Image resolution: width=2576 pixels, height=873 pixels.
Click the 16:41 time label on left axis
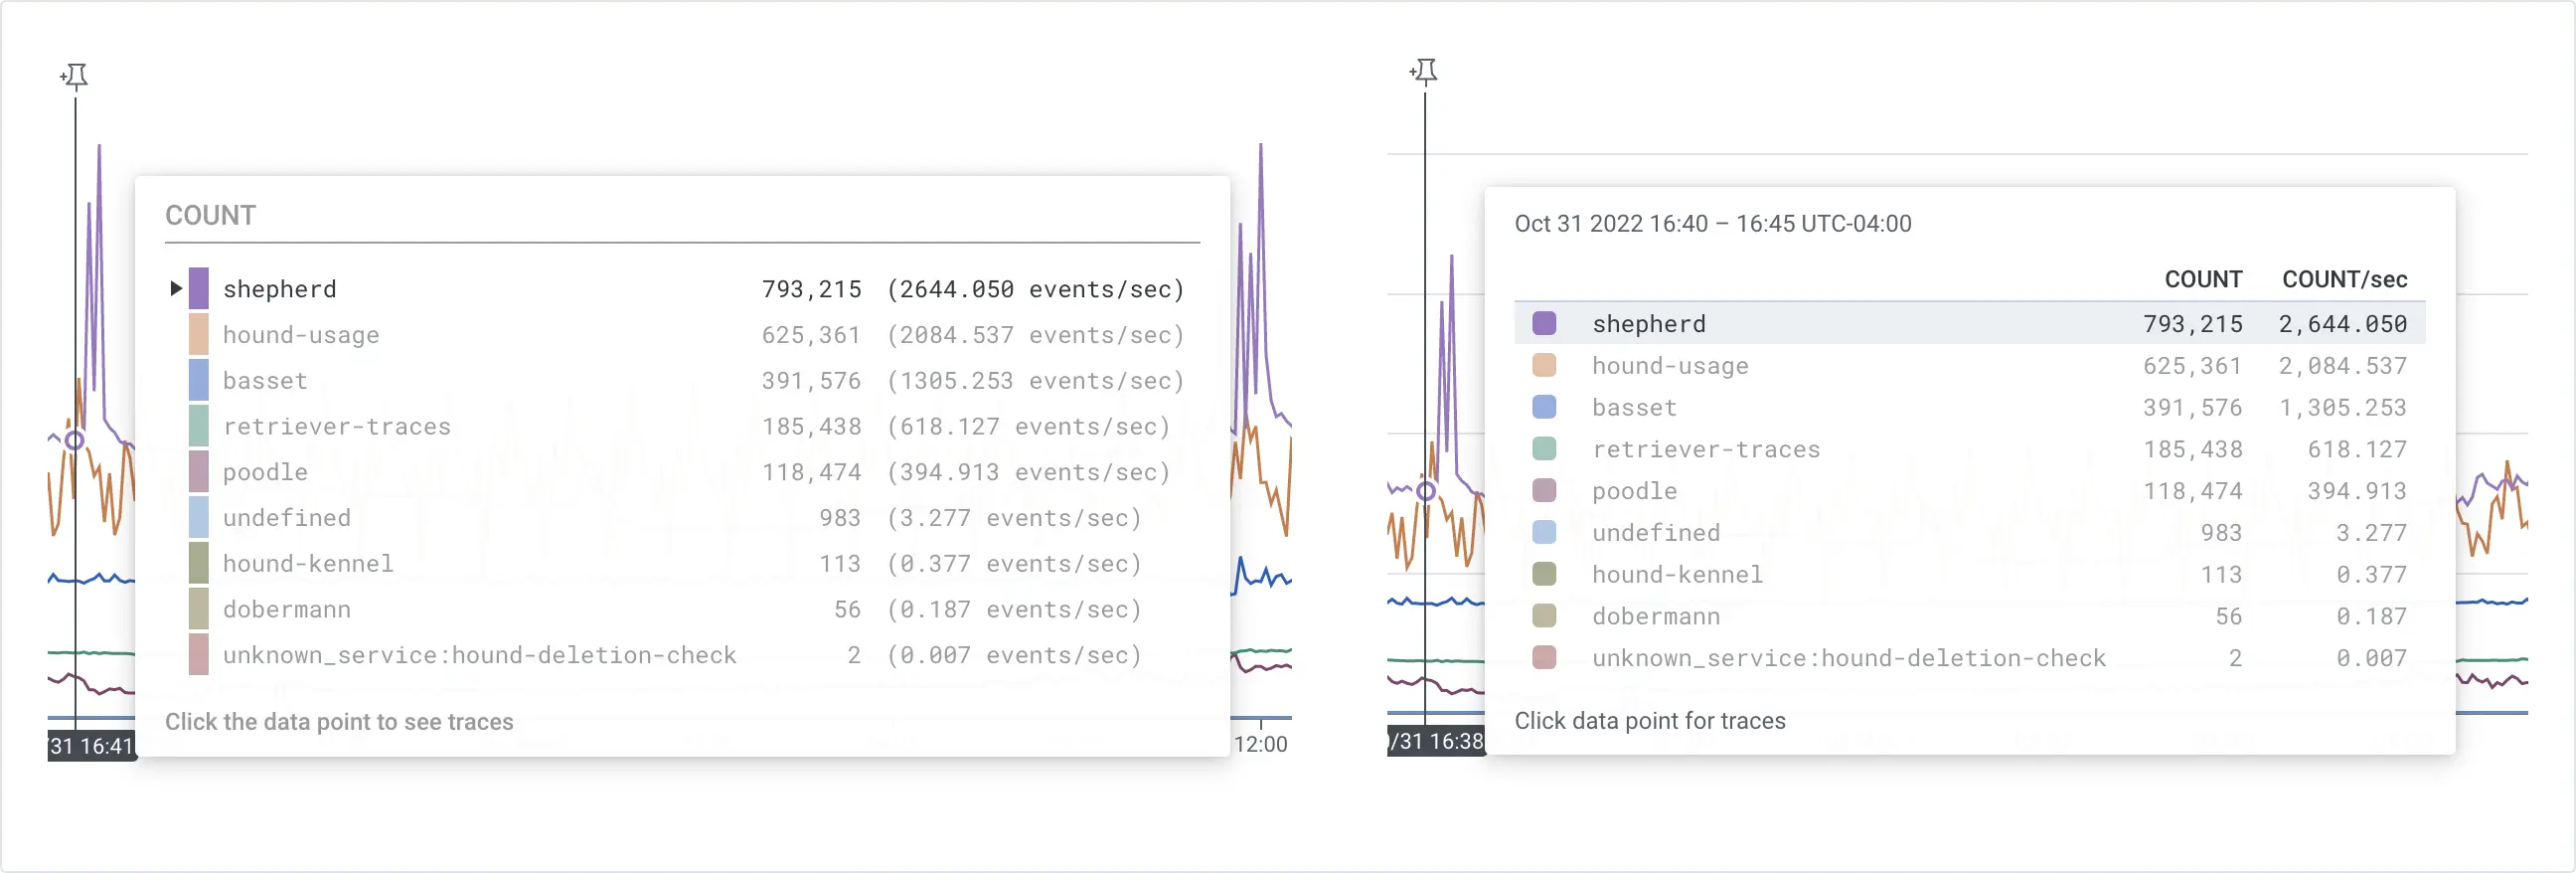(91, 746)
